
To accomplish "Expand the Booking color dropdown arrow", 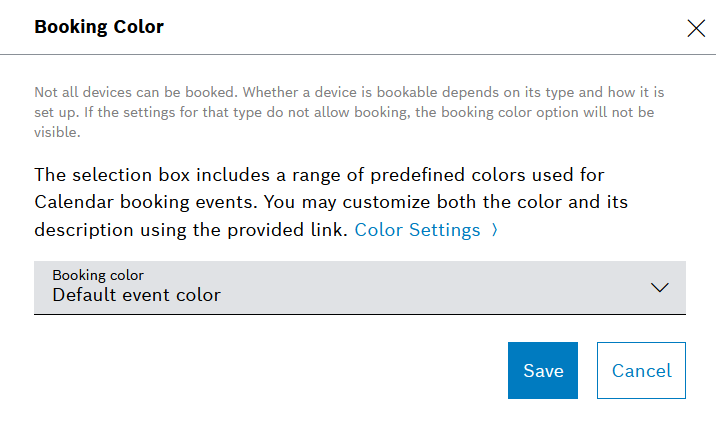I will pyautogui.click(x=659, y=288).
